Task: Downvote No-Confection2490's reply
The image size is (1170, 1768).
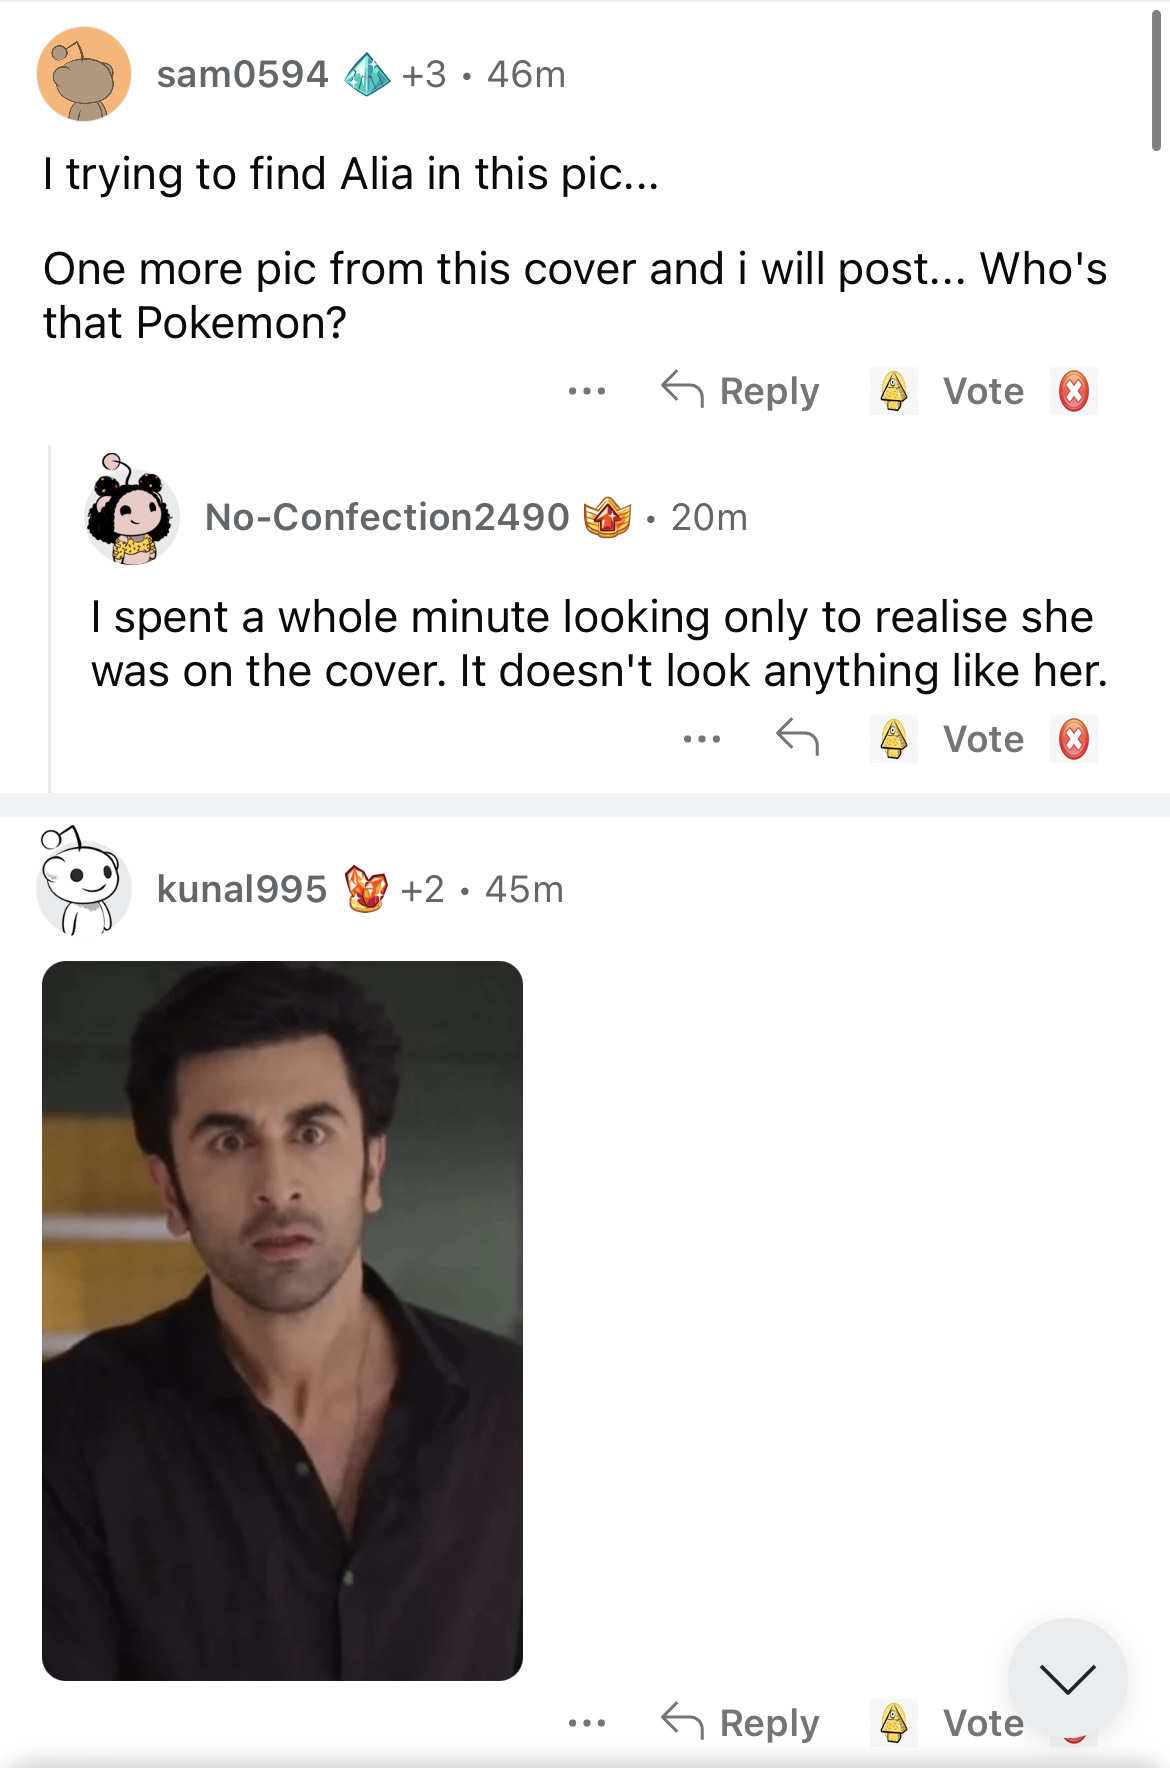Action: pyautogui.click(x=1074, y=739)
